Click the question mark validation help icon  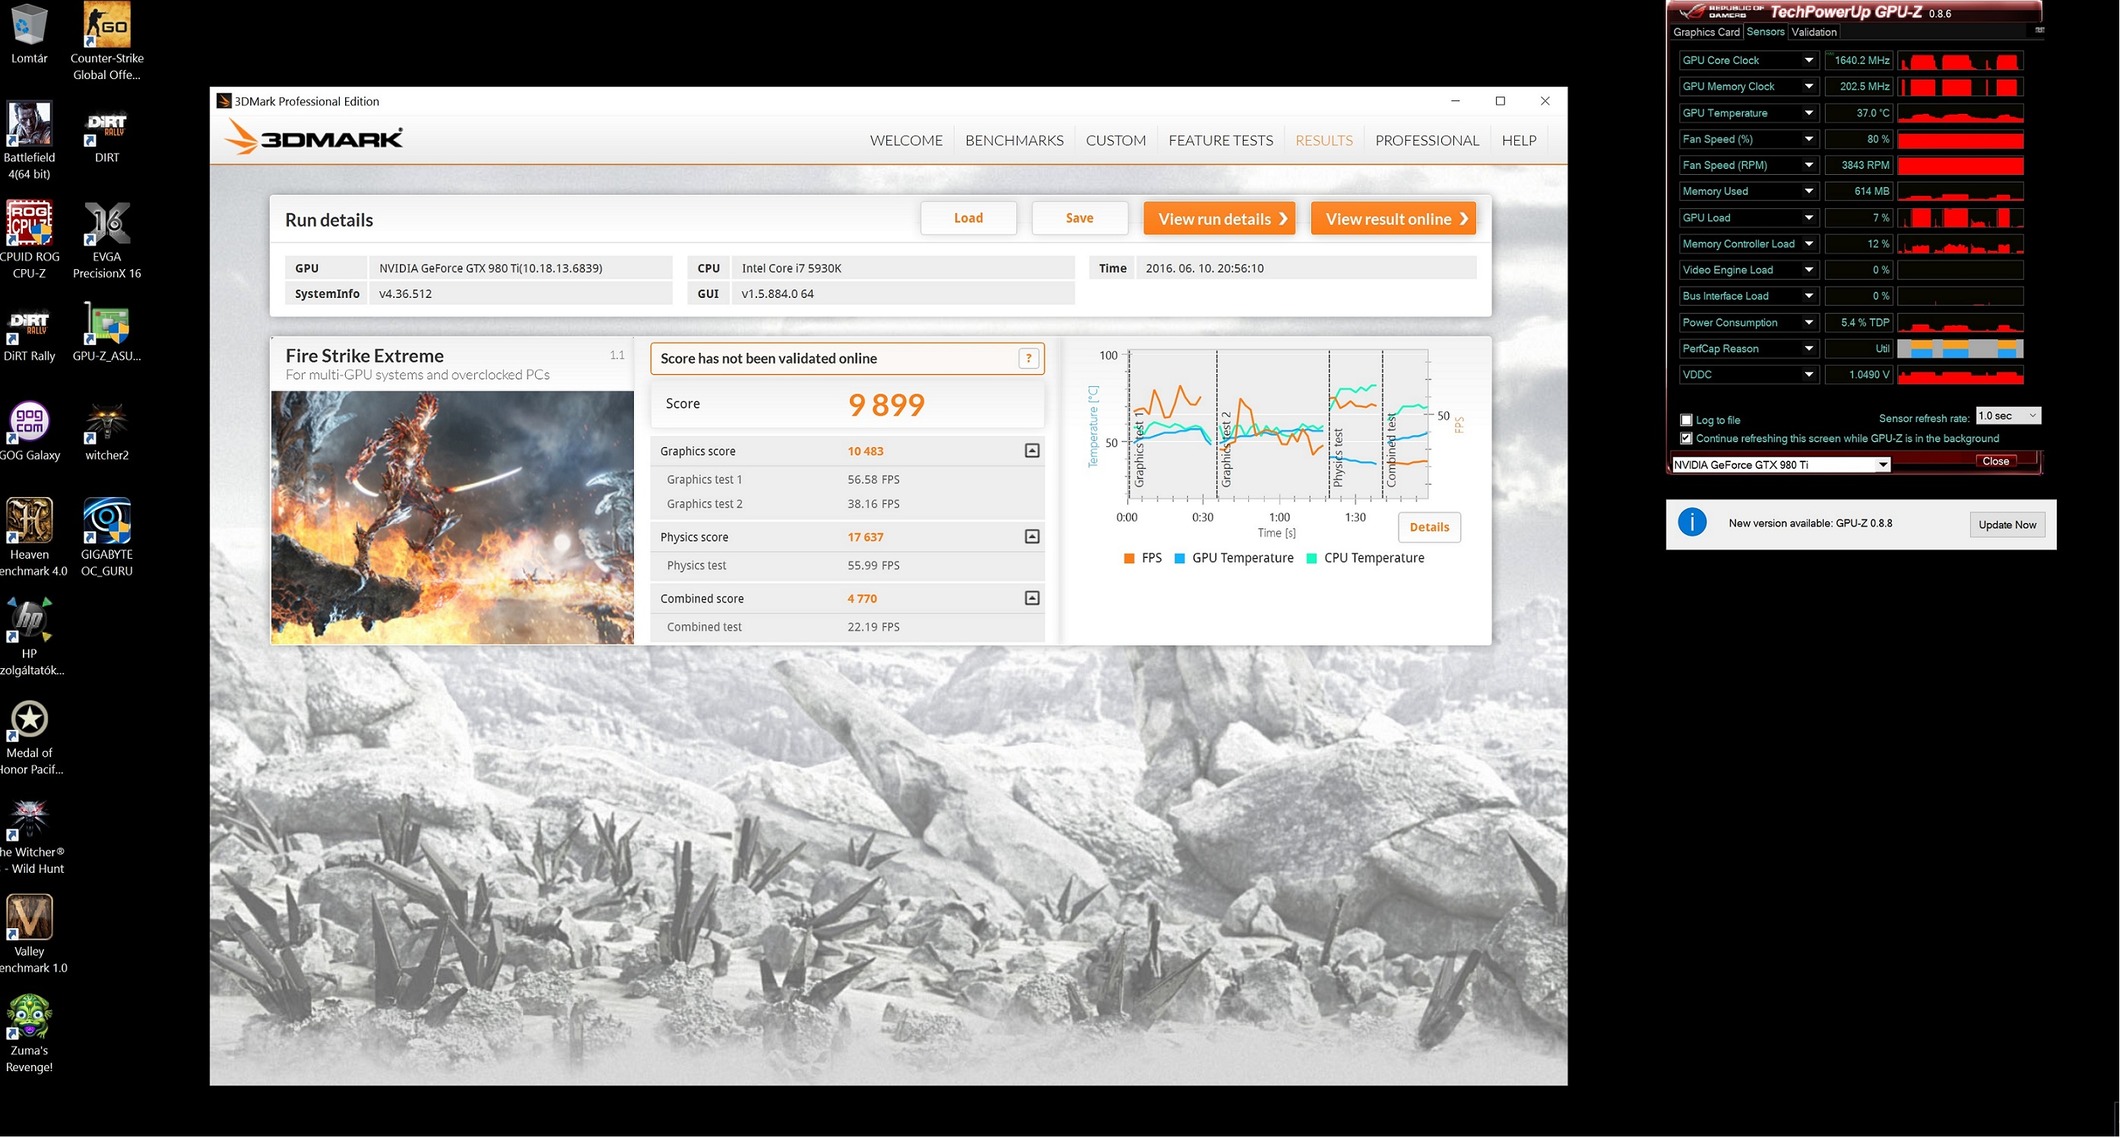tap(1028, 358)
